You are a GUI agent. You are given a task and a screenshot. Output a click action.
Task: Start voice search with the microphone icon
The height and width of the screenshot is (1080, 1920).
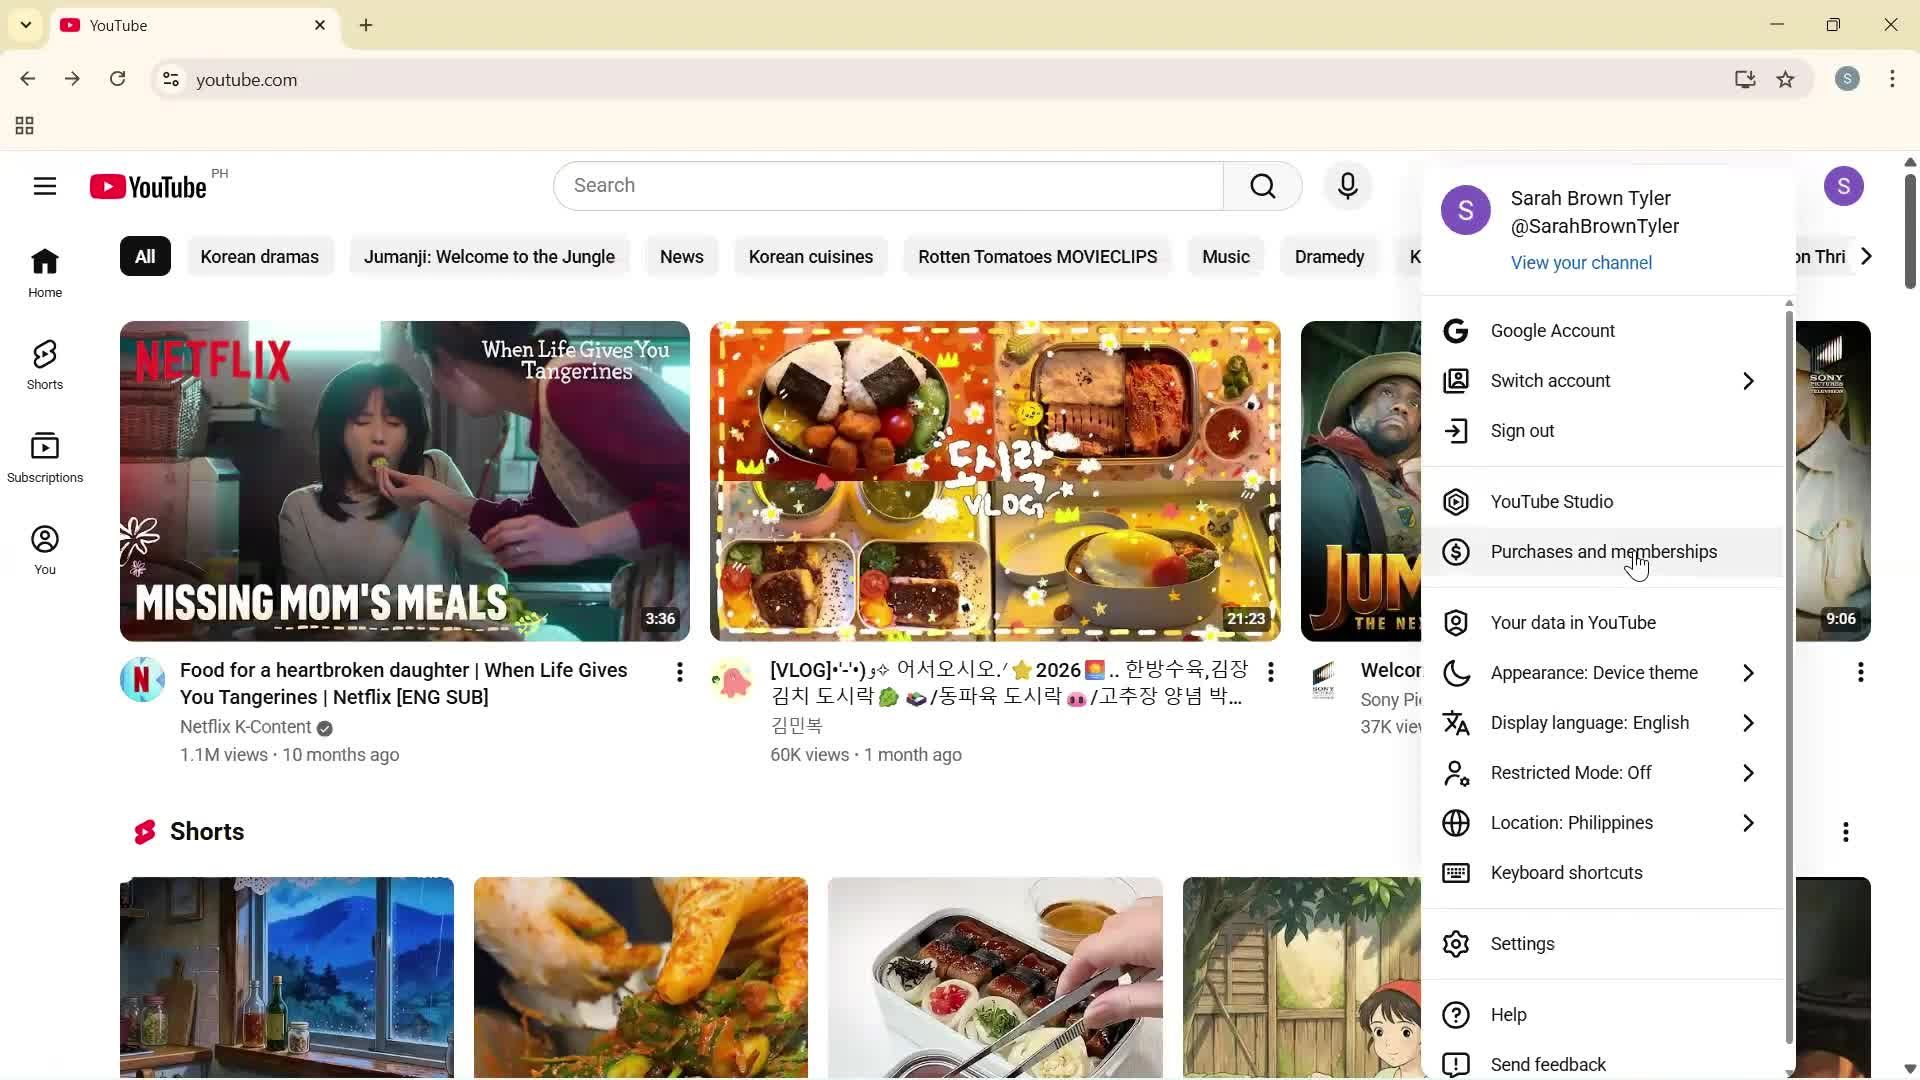point(1347,186)
